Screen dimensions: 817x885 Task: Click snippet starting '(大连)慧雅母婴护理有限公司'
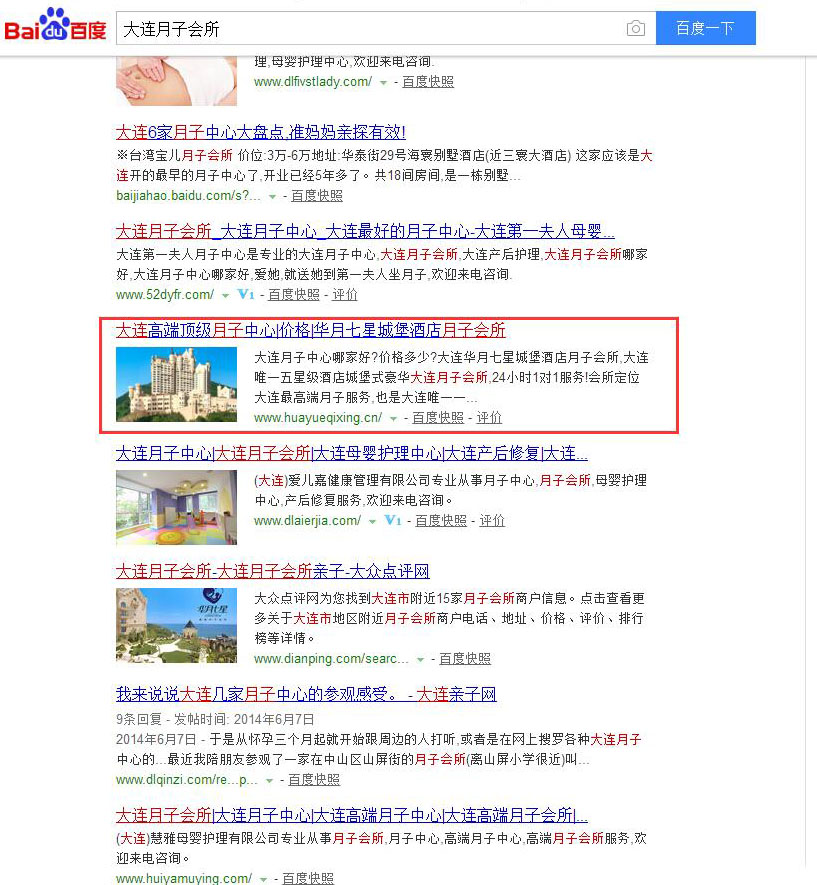click(x=381, y=848)
